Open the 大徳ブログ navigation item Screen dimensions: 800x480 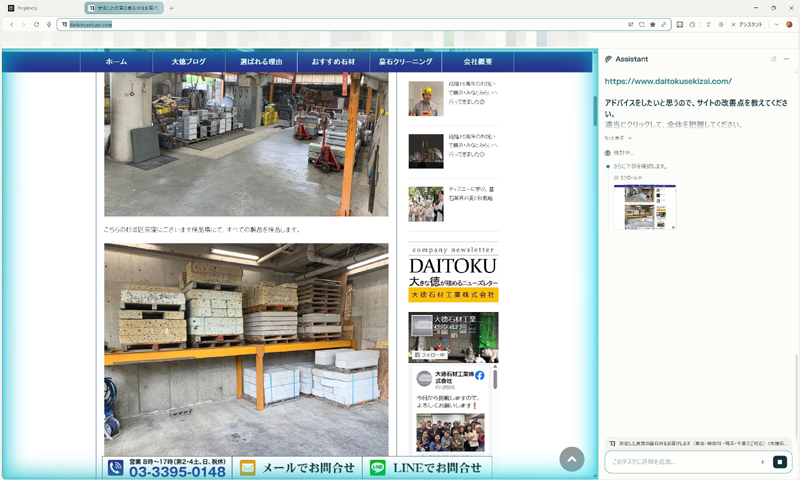tap(188, 62)
